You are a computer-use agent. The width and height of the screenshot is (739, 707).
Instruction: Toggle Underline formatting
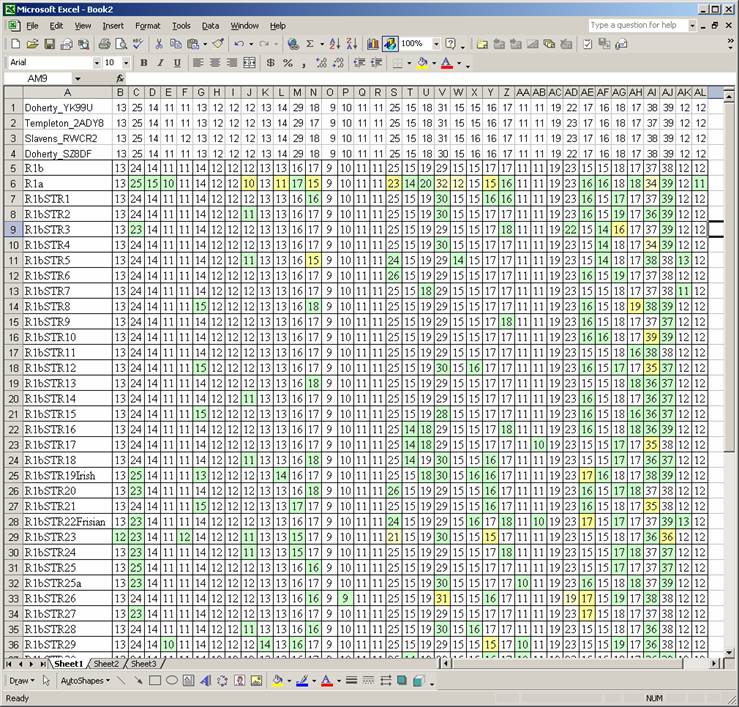(177, 63)
